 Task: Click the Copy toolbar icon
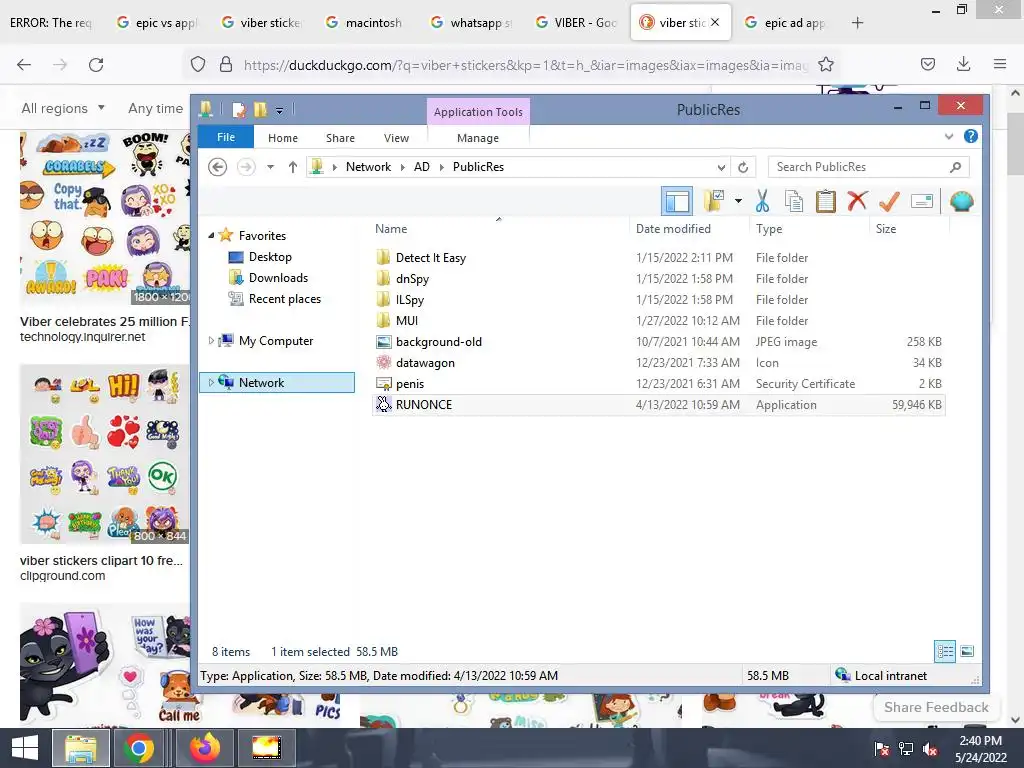[793, 201]
